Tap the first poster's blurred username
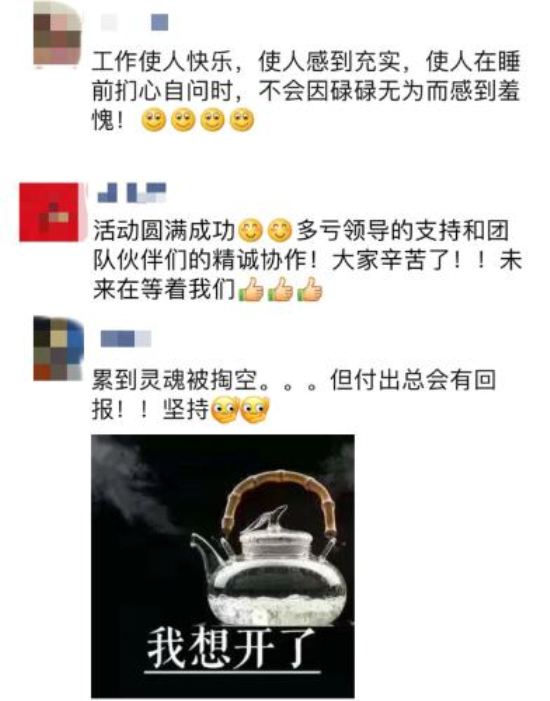 pyautogui.click(x=134, y=22)
